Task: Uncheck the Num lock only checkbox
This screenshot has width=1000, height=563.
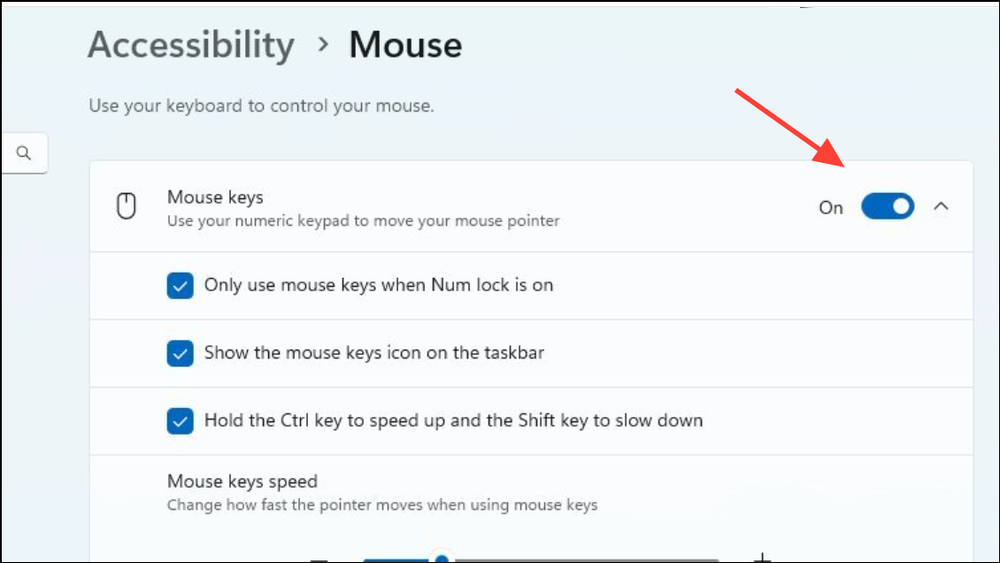Action: [180, 286]
